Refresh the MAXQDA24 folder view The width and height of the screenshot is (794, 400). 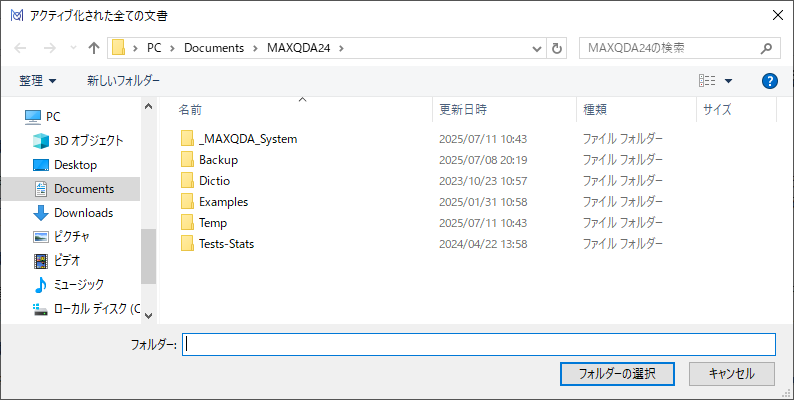pos(557,48)
